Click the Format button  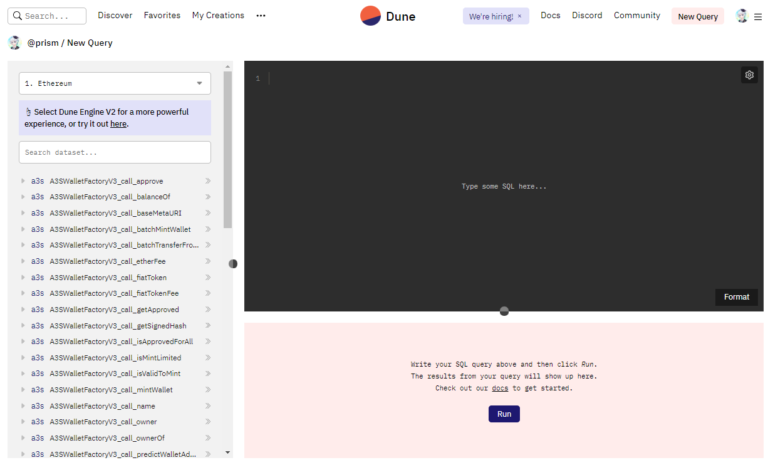pos(735,297)
